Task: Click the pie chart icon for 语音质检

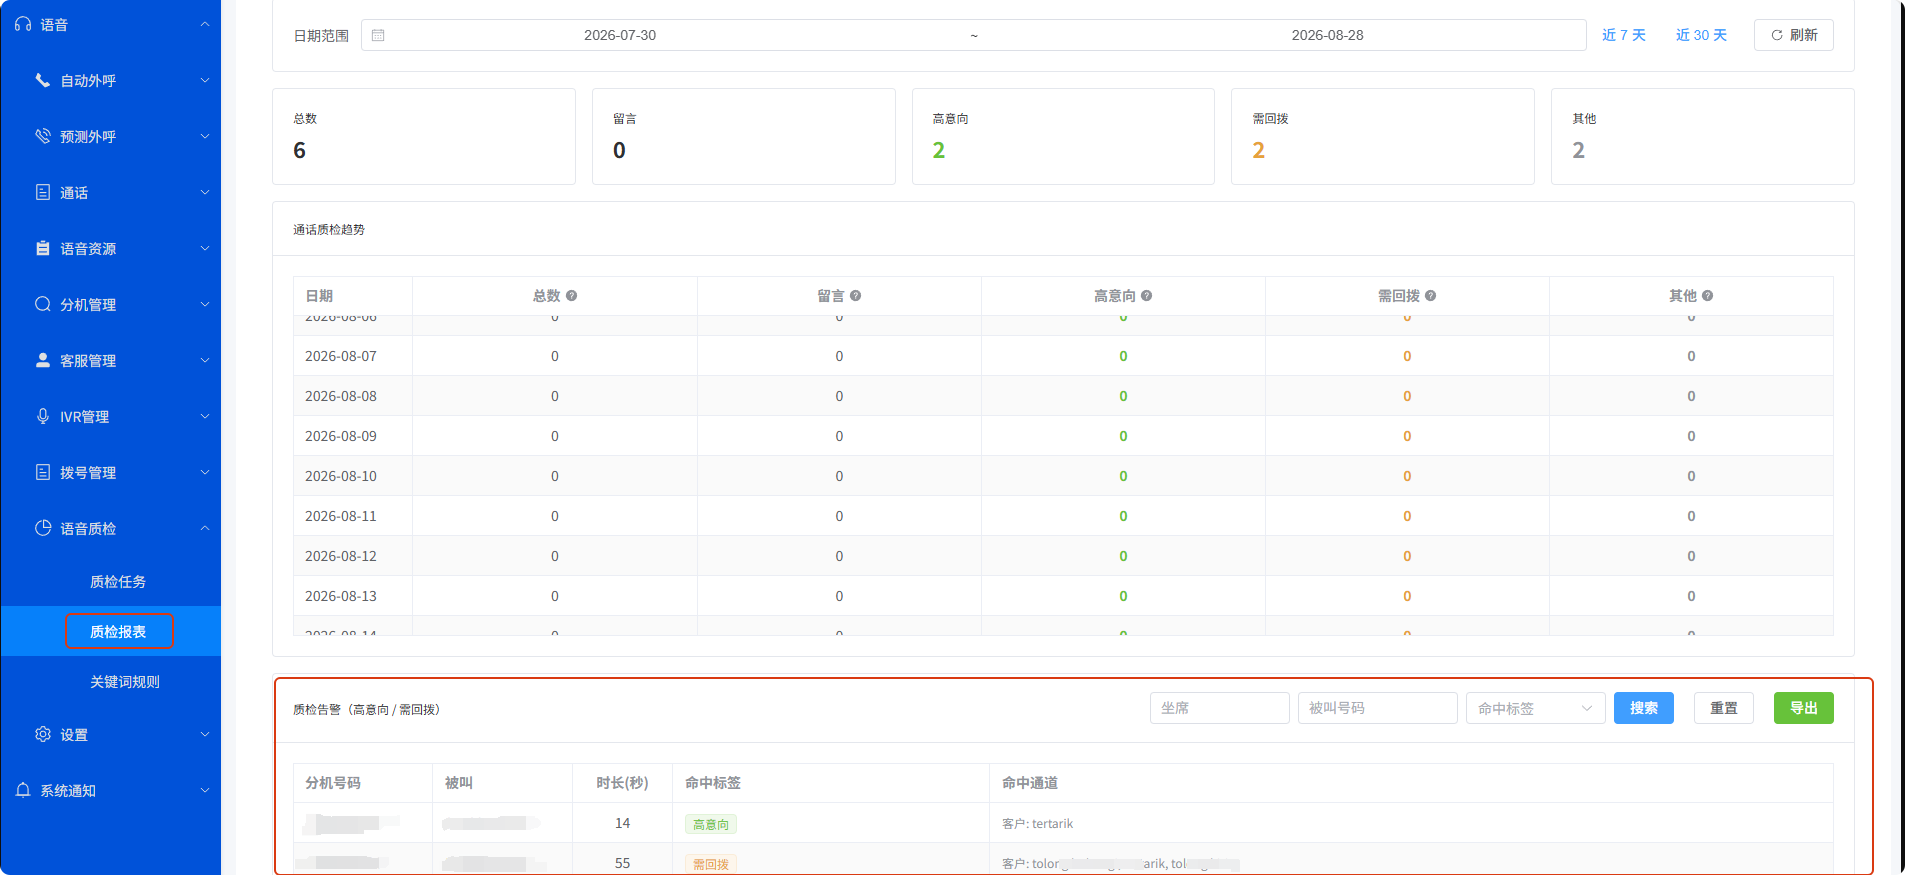Action: tap(43, 528)
